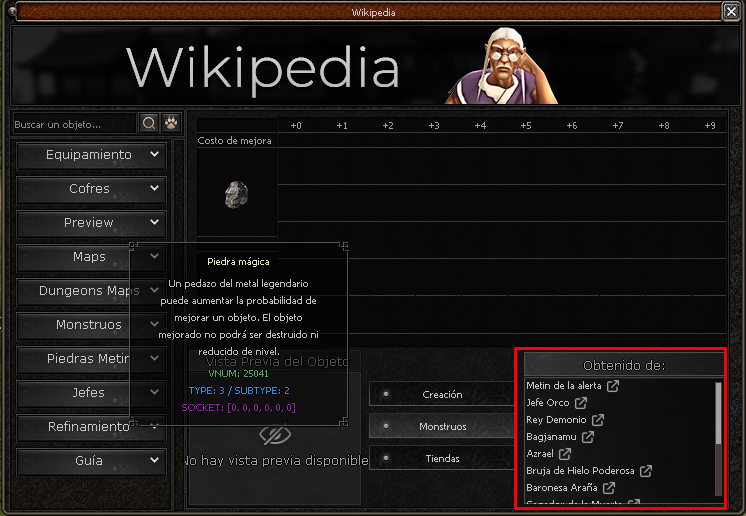Expand the Dungeons Maps category
The image size is (746, 516).
91,291
